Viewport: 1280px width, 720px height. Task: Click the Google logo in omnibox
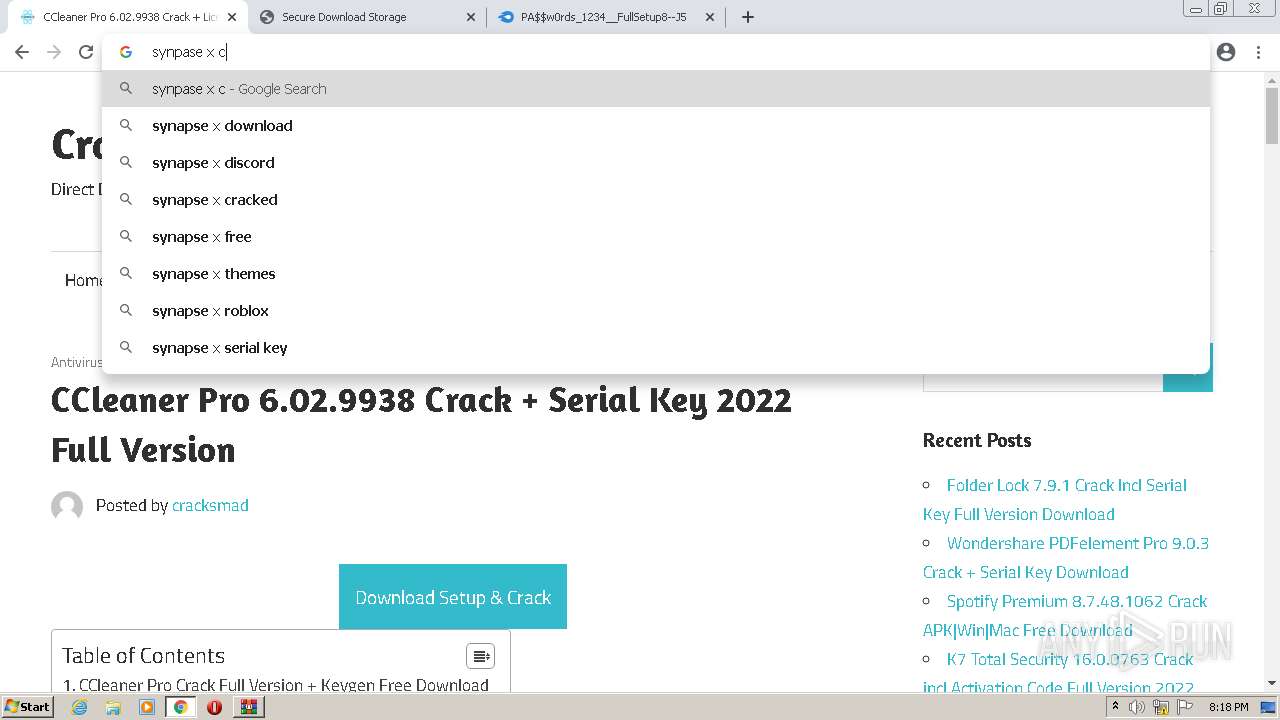(x=126, y=52)
